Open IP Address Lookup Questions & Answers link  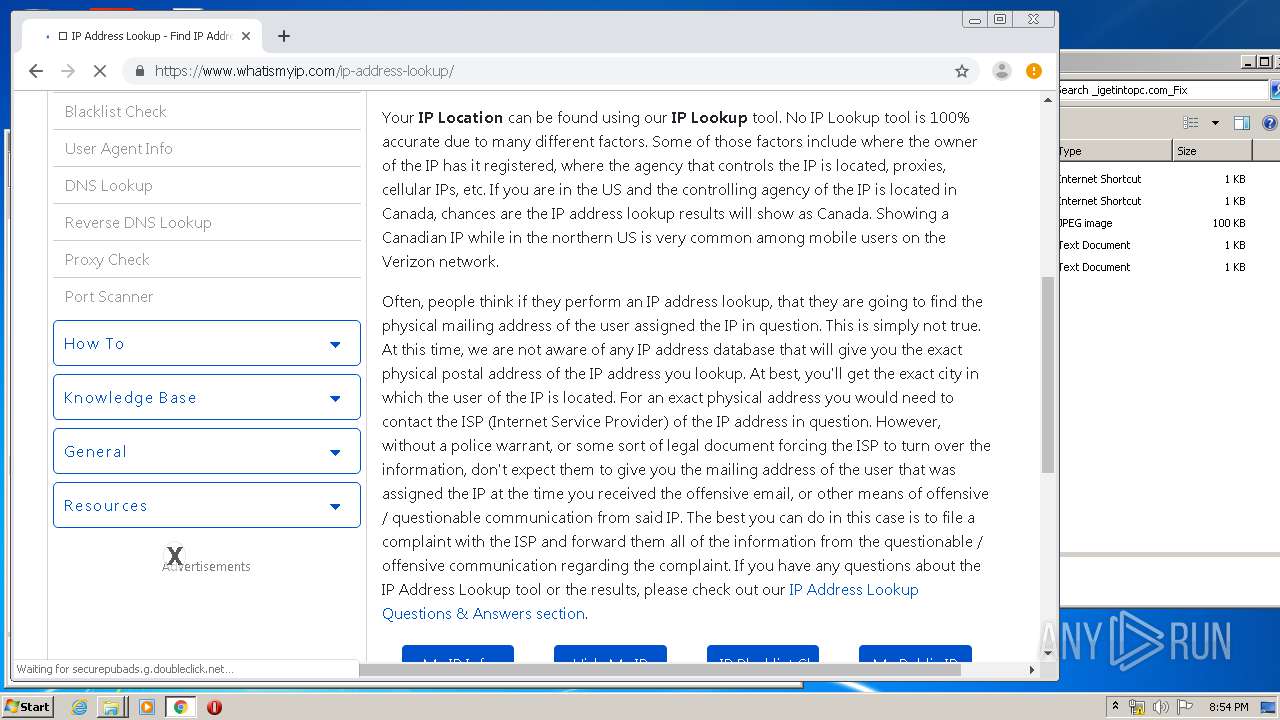[x=650, y=601]
